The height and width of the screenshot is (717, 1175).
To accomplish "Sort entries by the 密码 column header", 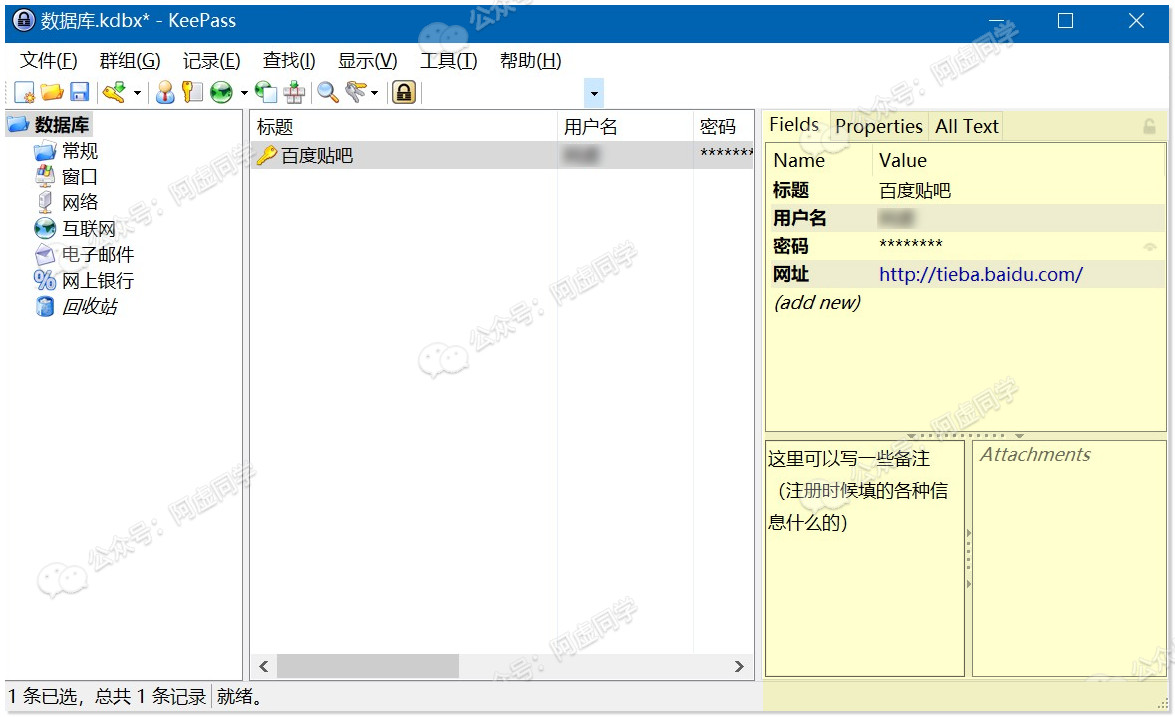I will click(x=723, y=127).
